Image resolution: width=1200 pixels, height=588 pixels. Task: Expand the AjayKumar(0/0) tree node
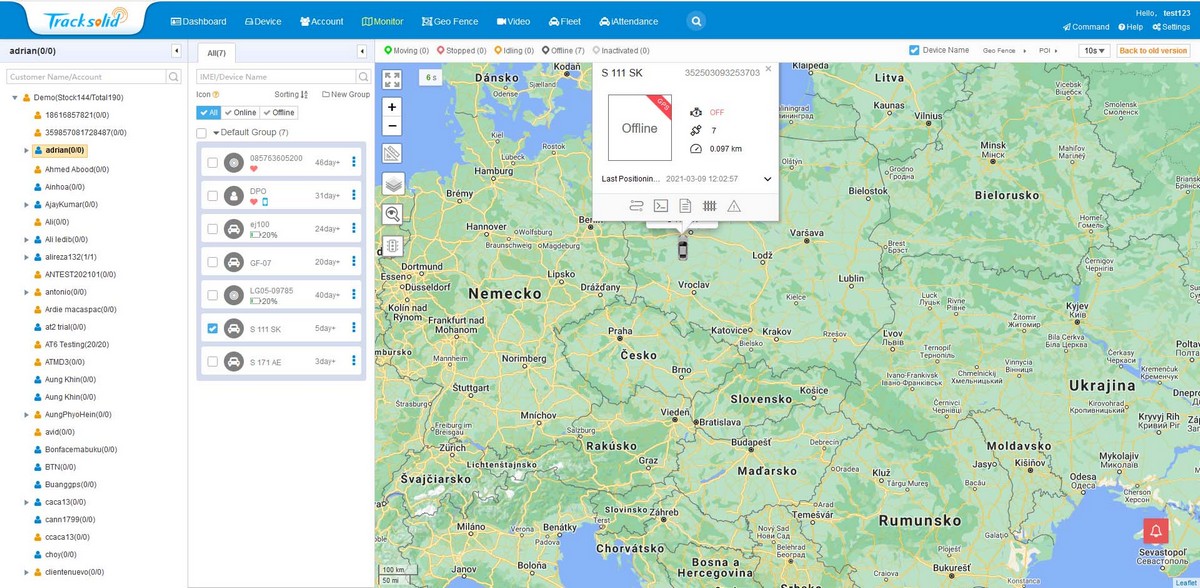(x=26, y=204)
